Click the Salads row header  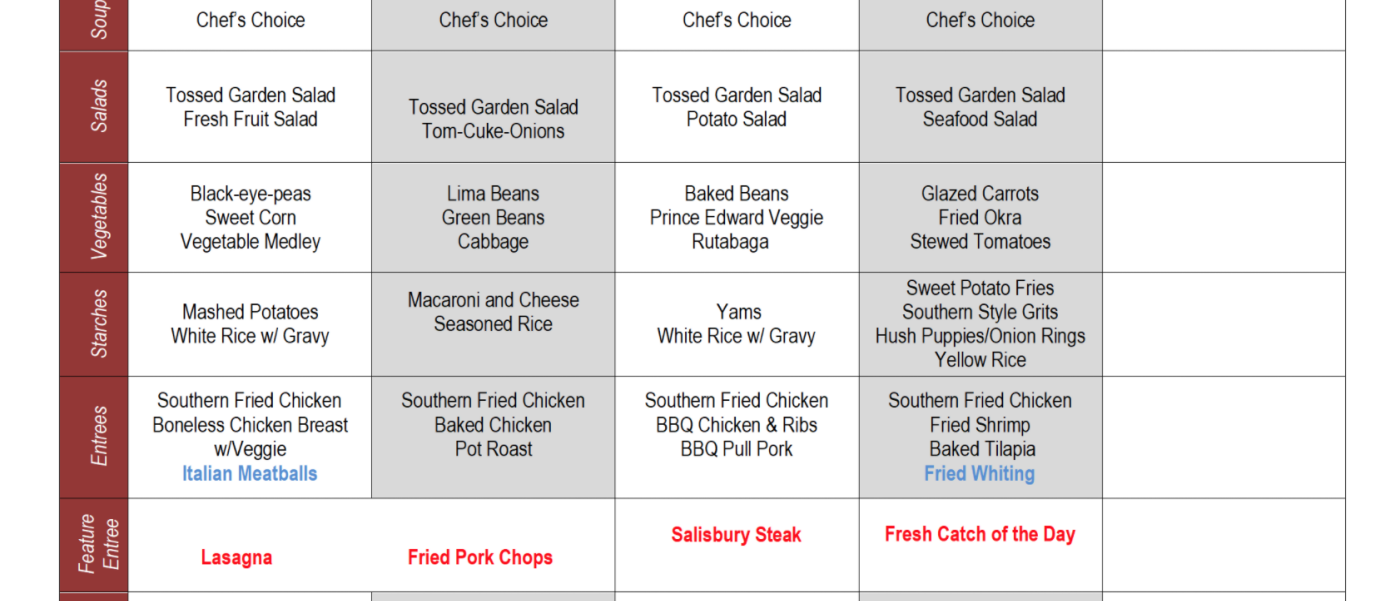point(97,106)
